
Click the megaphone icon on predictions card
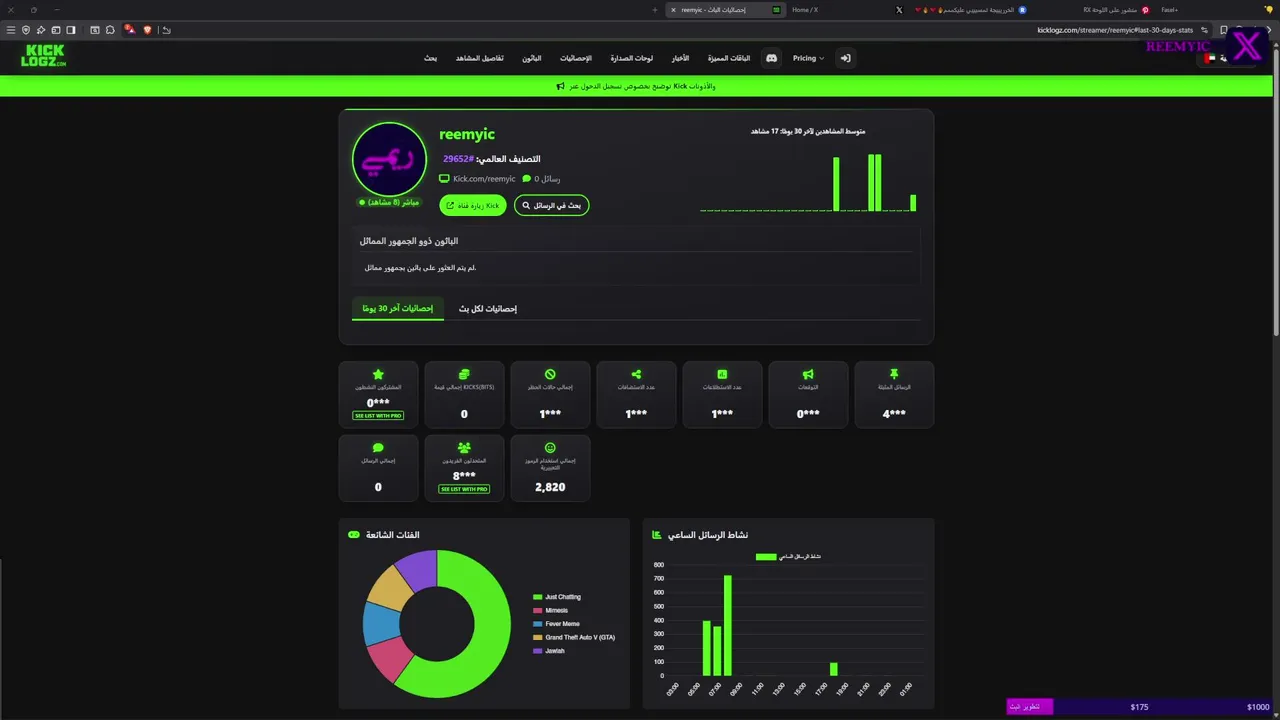(x=808, y=374)
